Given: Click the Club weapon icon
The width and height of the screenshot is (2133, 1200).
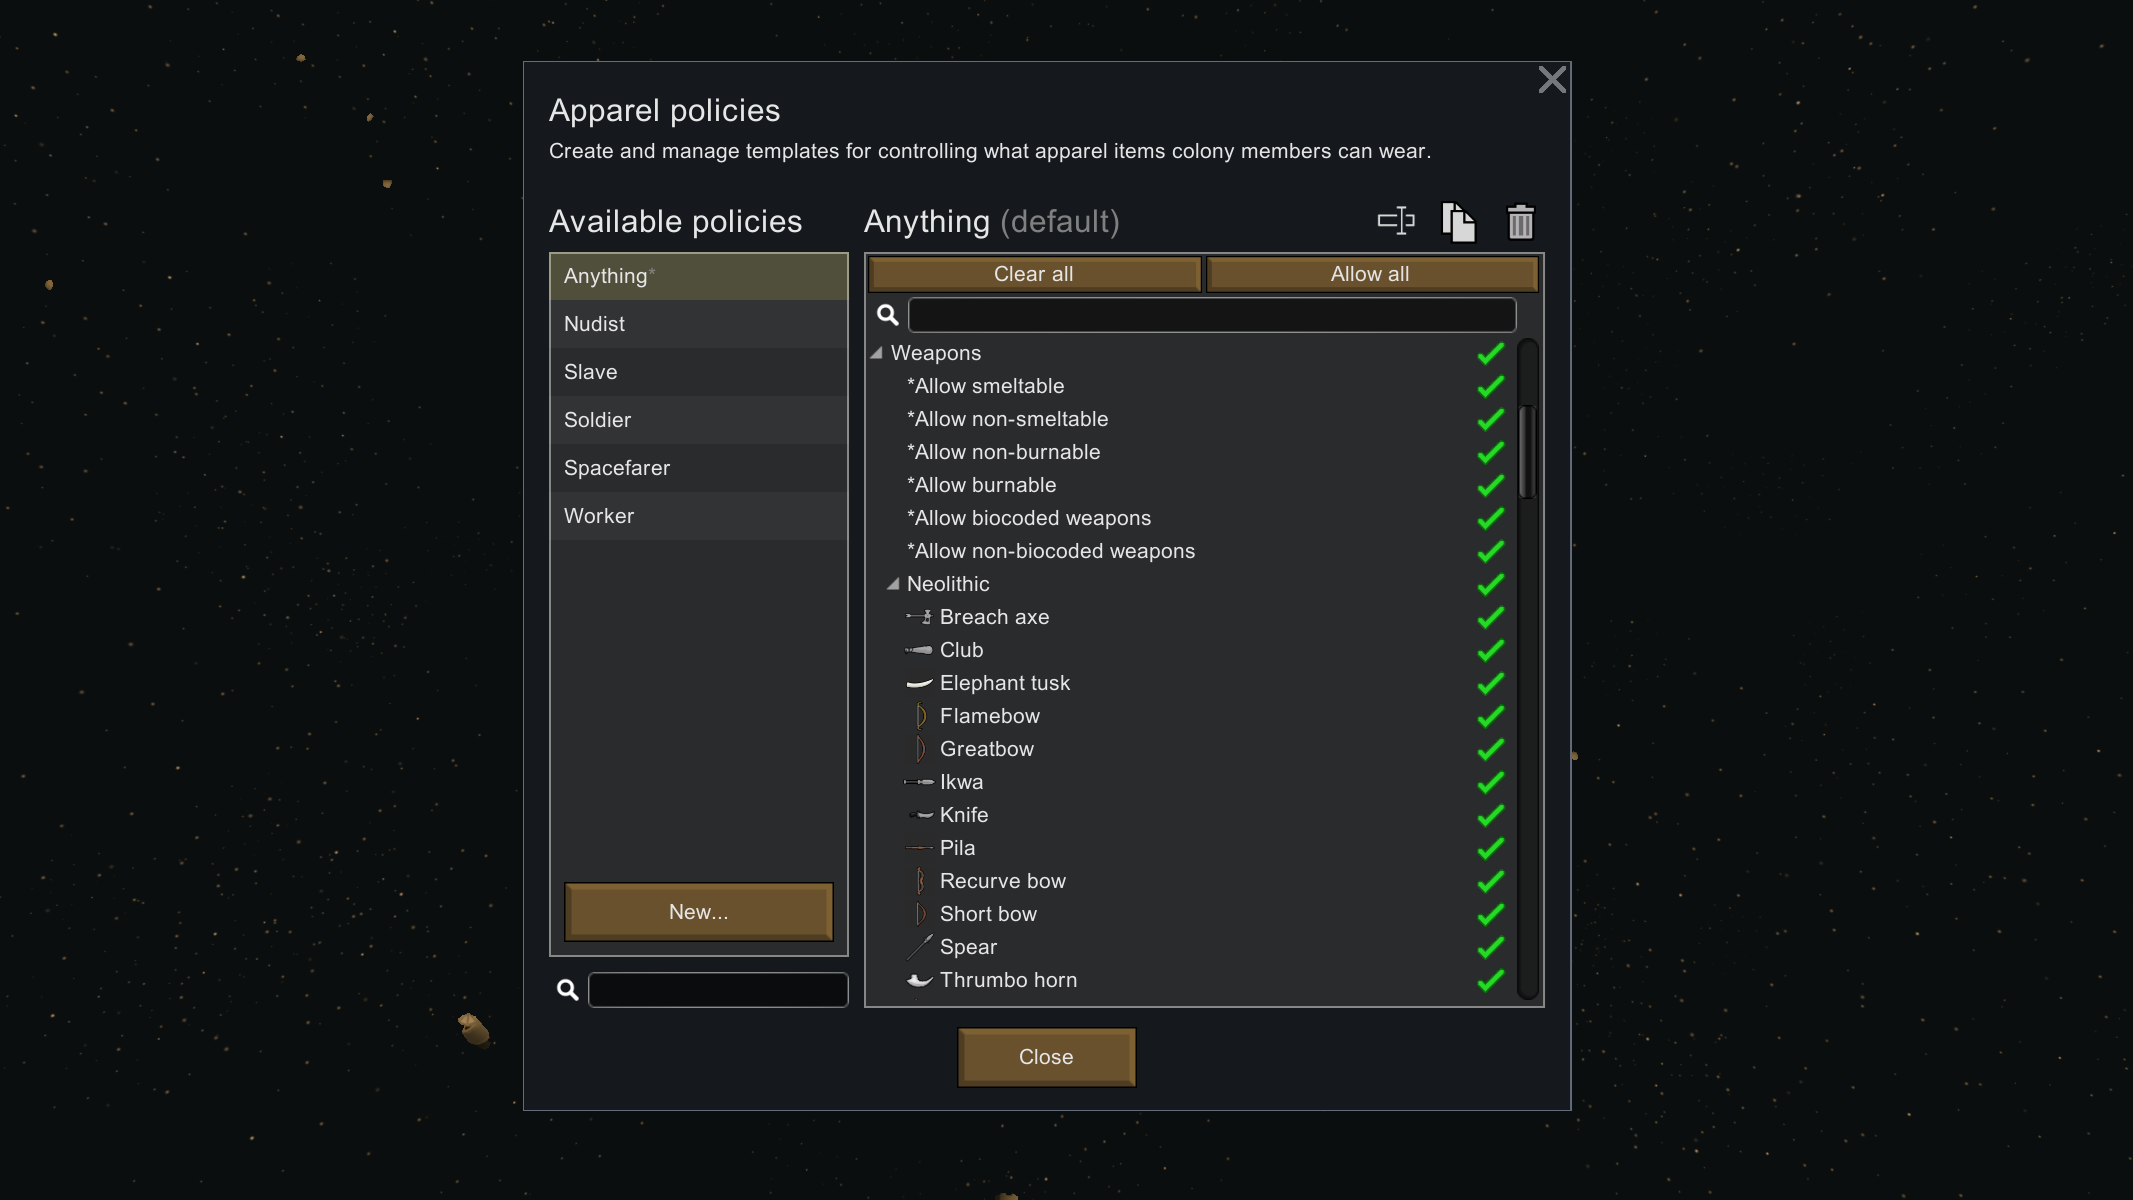Looking at the screenshot, I should 919,650.
